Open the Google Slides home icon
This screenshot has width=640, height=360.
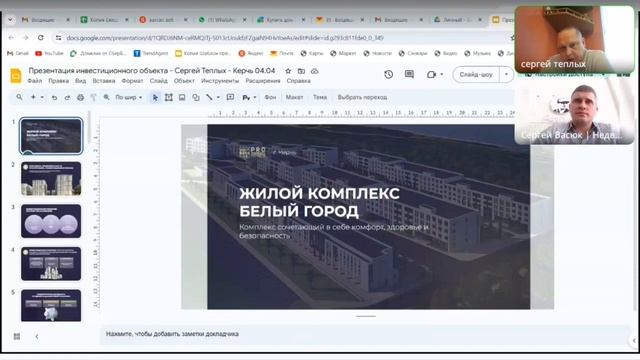pyautogui.click(x=16, y=76)
